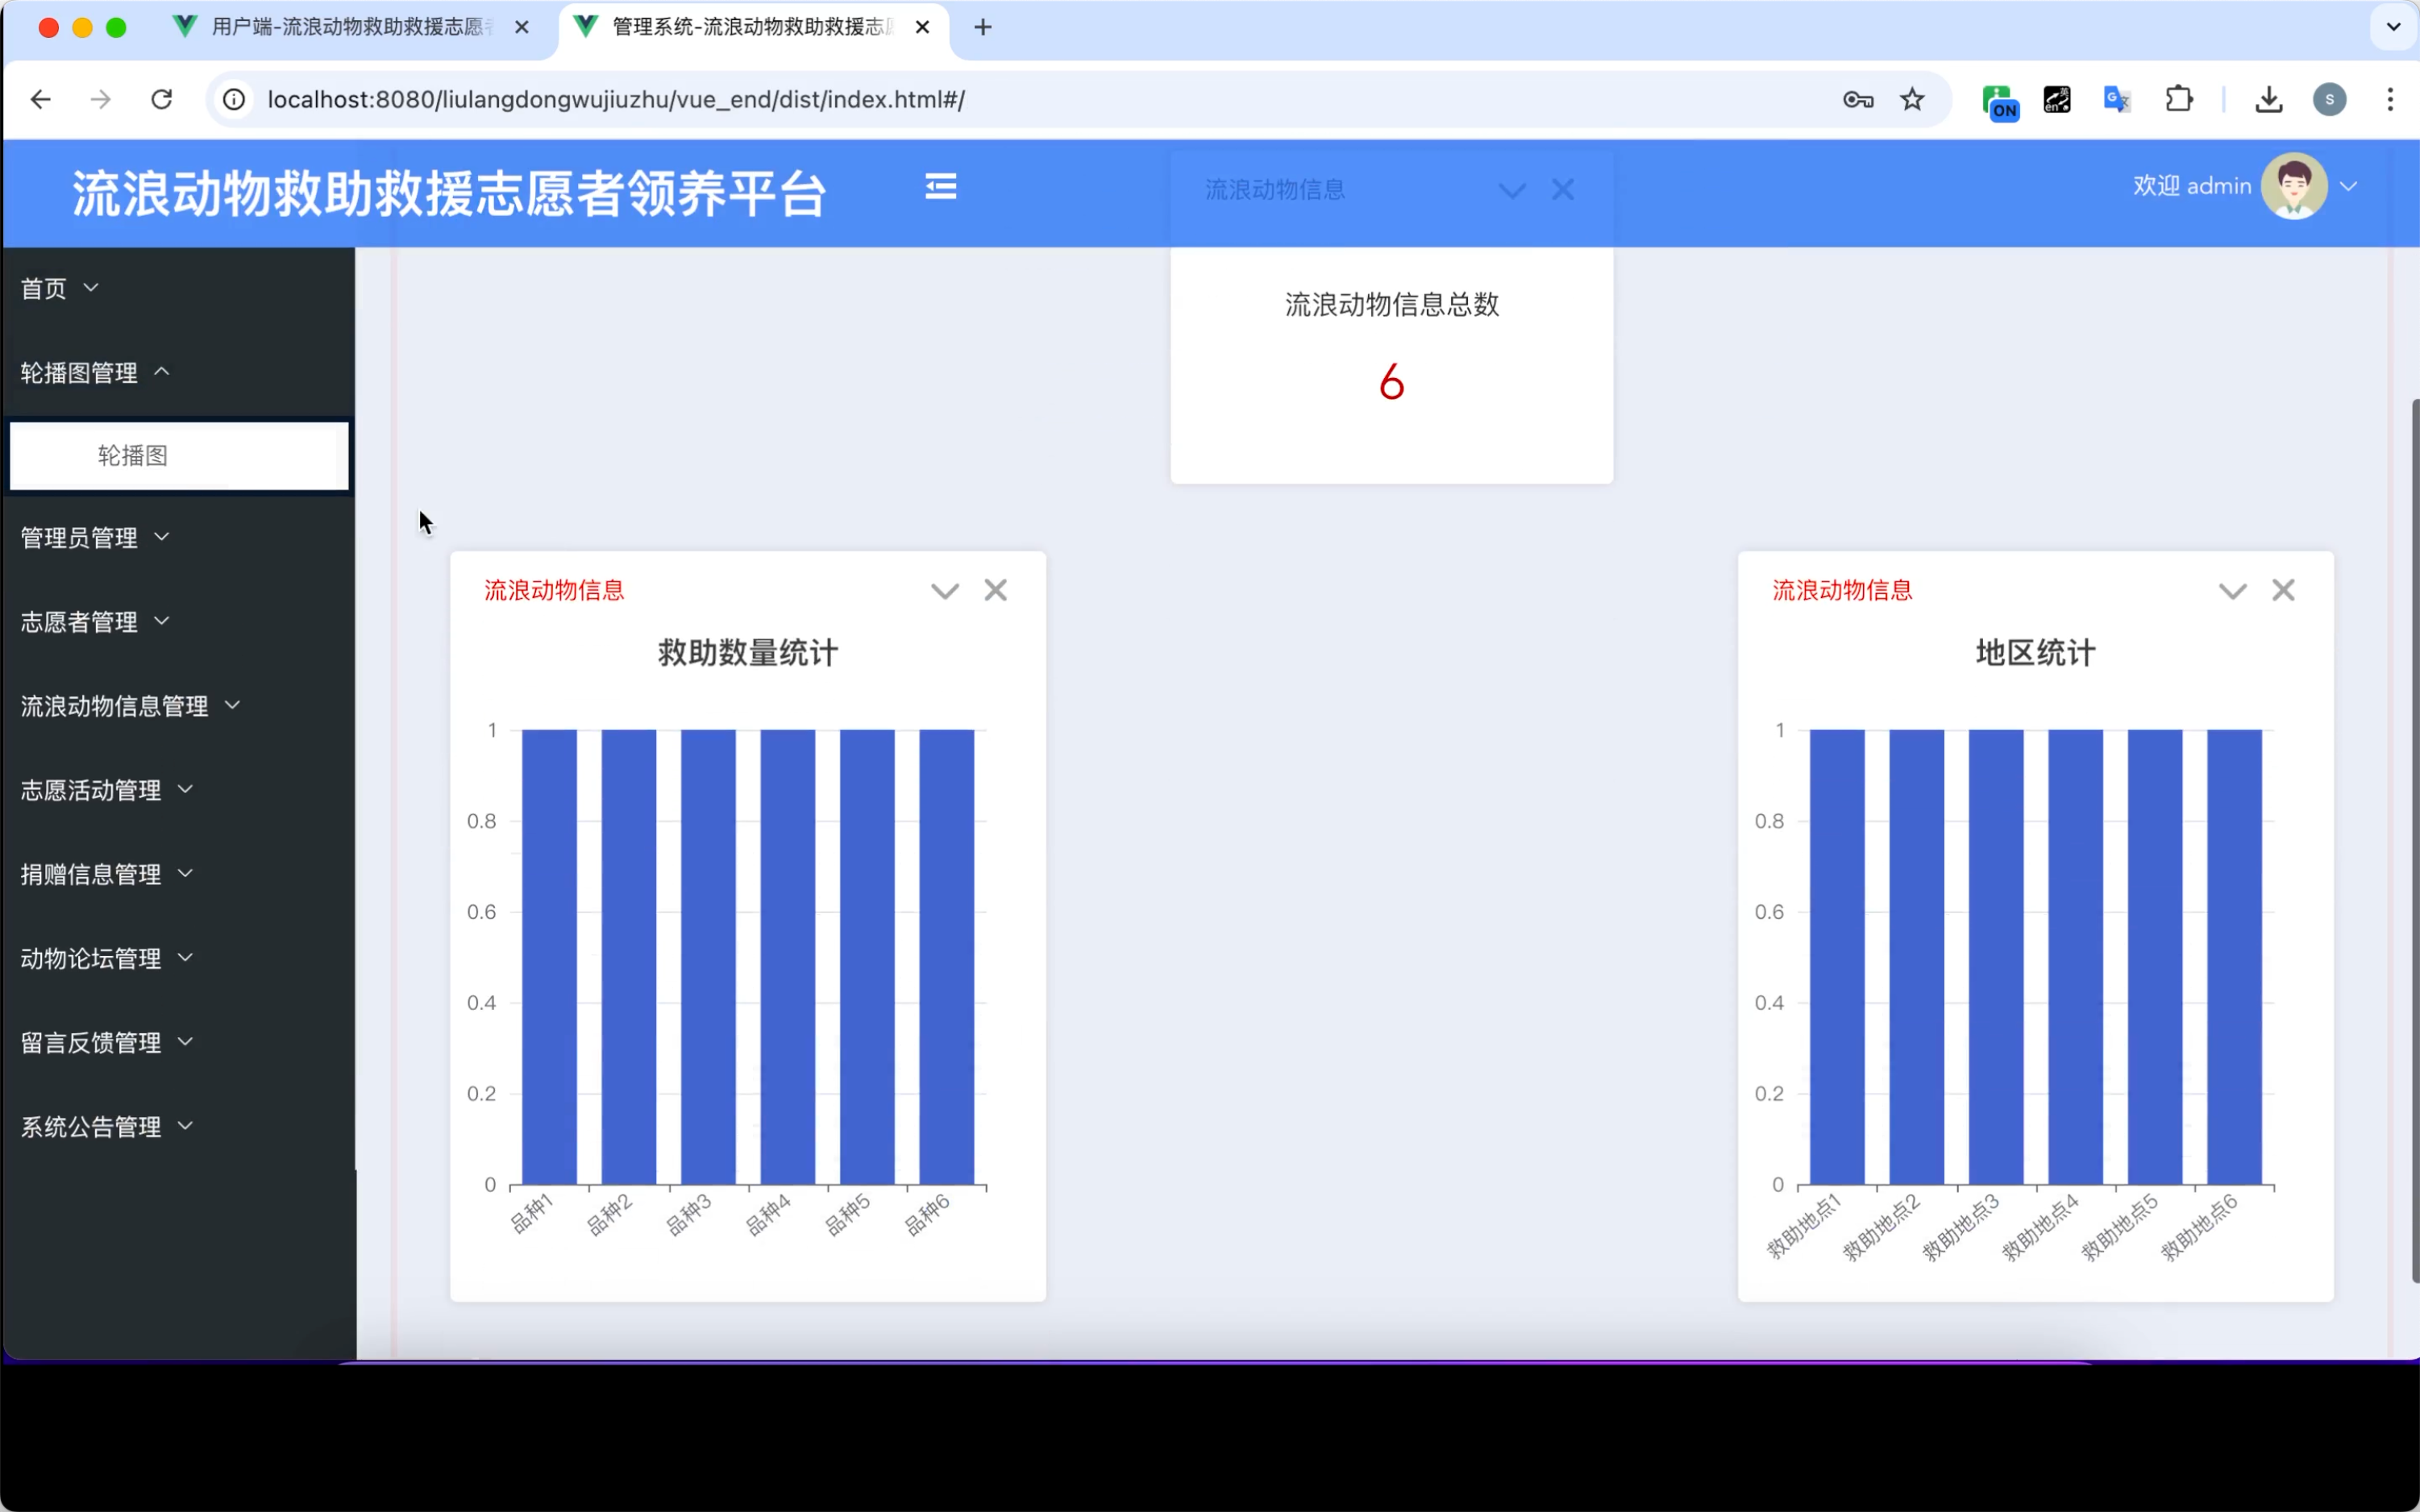Collapse the 轮播图管理 sidebar menu
Viewport: 2420px width, 1512px height.
click(x=95, y=373)
